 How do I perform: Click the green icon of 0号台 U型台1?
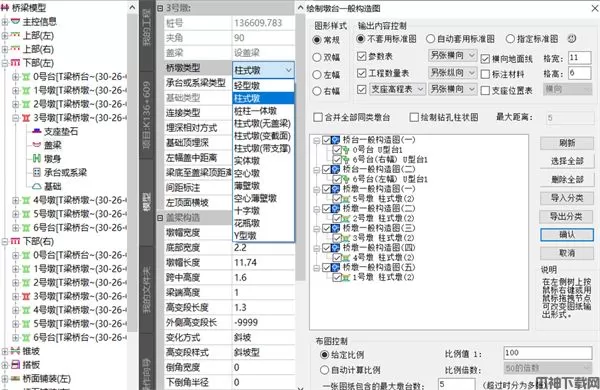(346, 150)
